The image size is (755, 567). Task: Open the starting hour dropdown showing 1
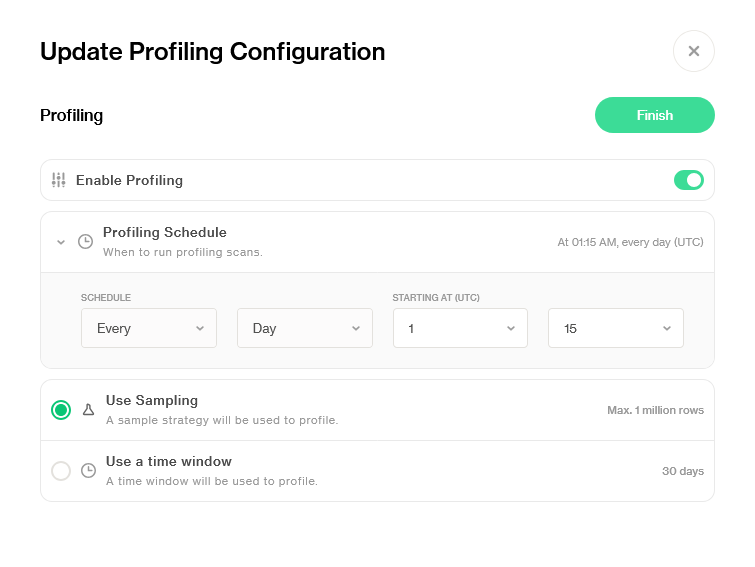[x=460, y=328]
